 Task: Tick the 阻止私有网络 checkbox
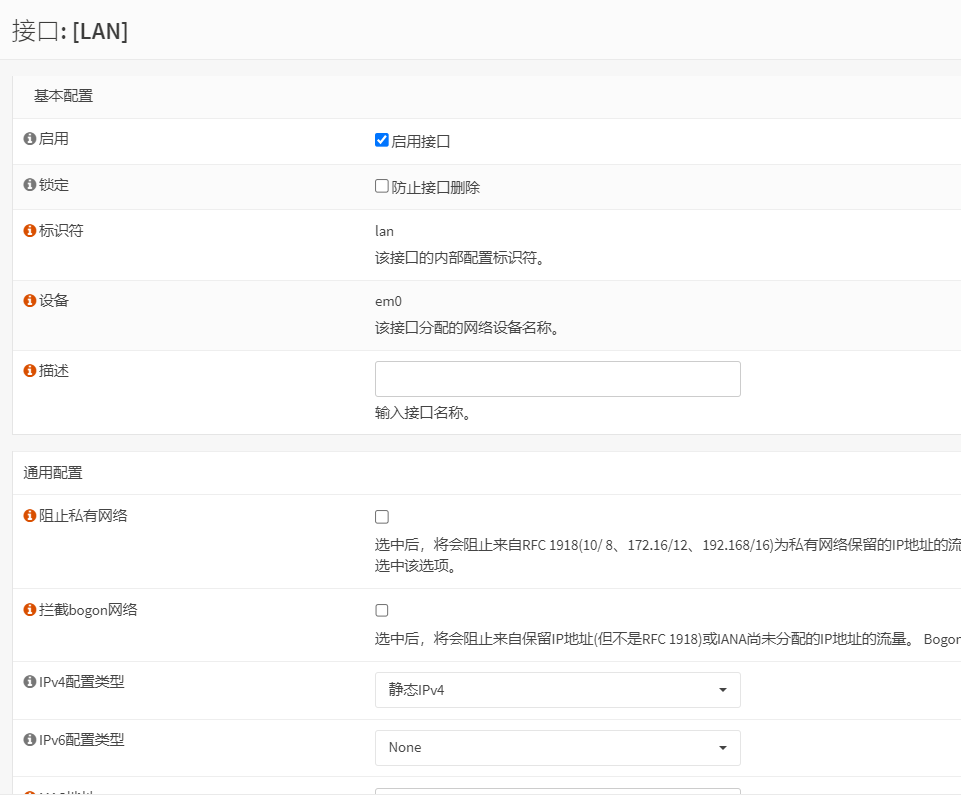point(382,517)
